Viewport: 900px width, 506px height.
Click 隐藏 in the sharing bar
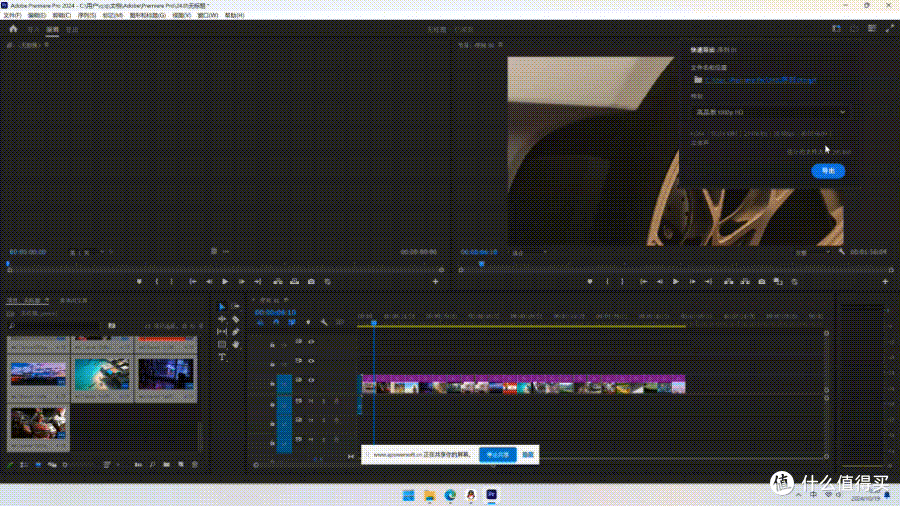(528, 454)
